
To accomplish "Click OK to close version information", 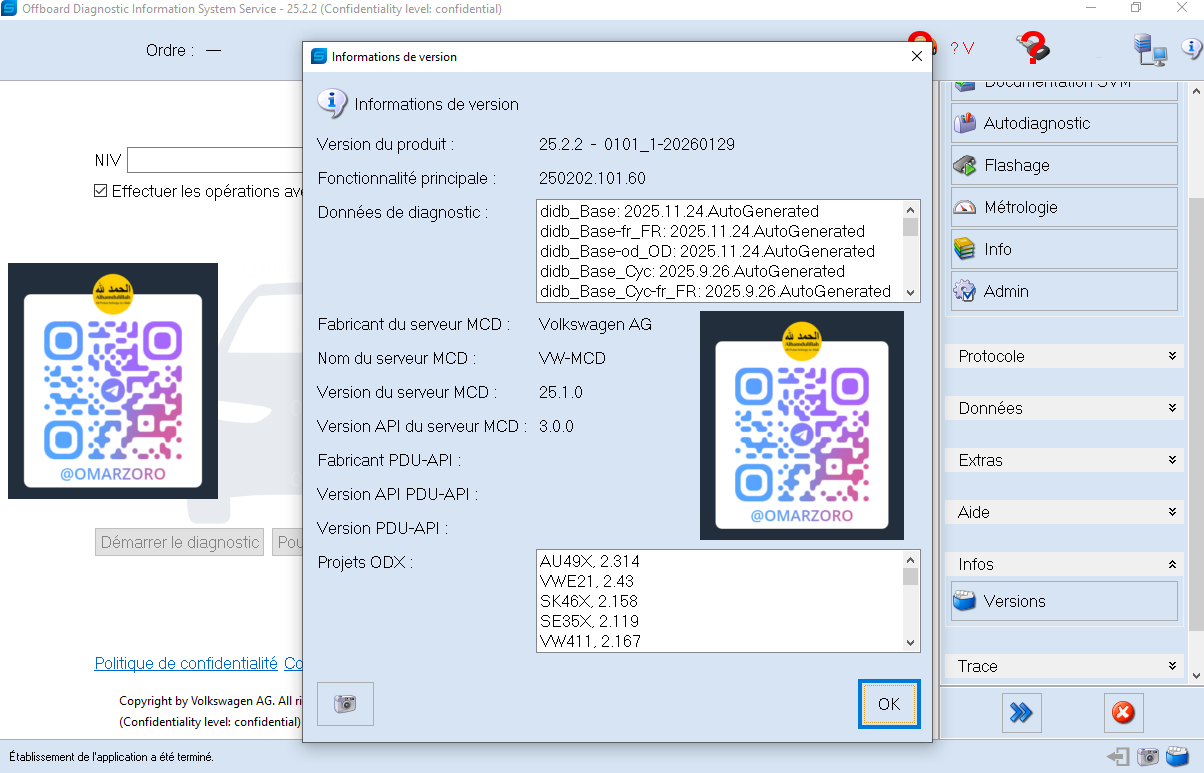I will [x=889, y=704].
